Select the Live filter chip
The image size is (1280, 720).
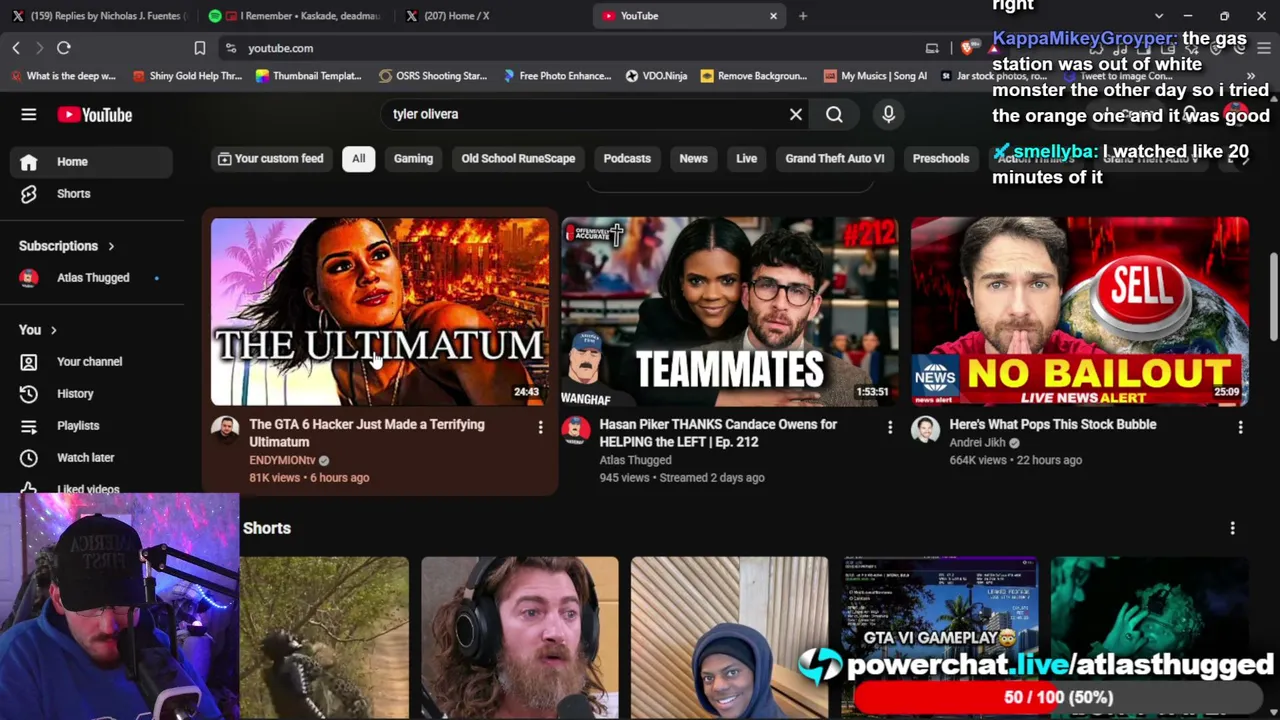[746, 159]
